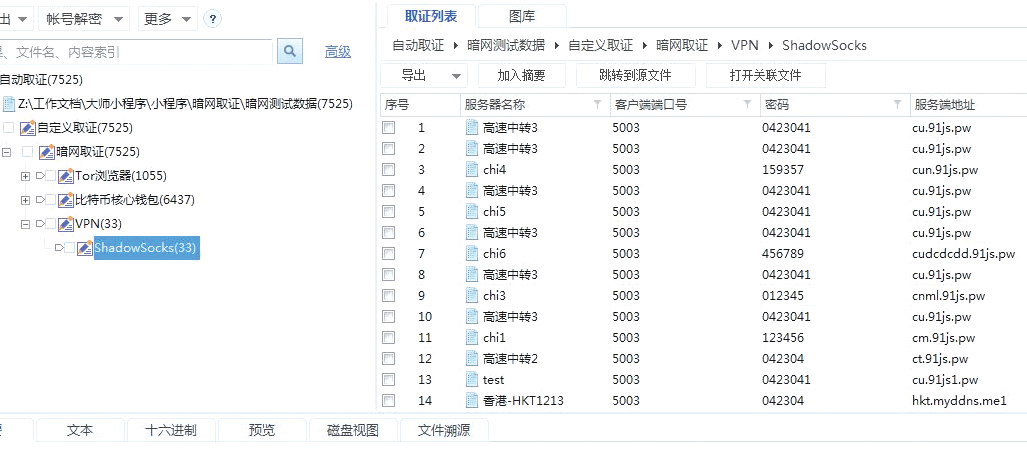Click the file icon of 香港-HKT1213
The width and height of the screenshot is (1027, 454).
[x=472, y=400]
